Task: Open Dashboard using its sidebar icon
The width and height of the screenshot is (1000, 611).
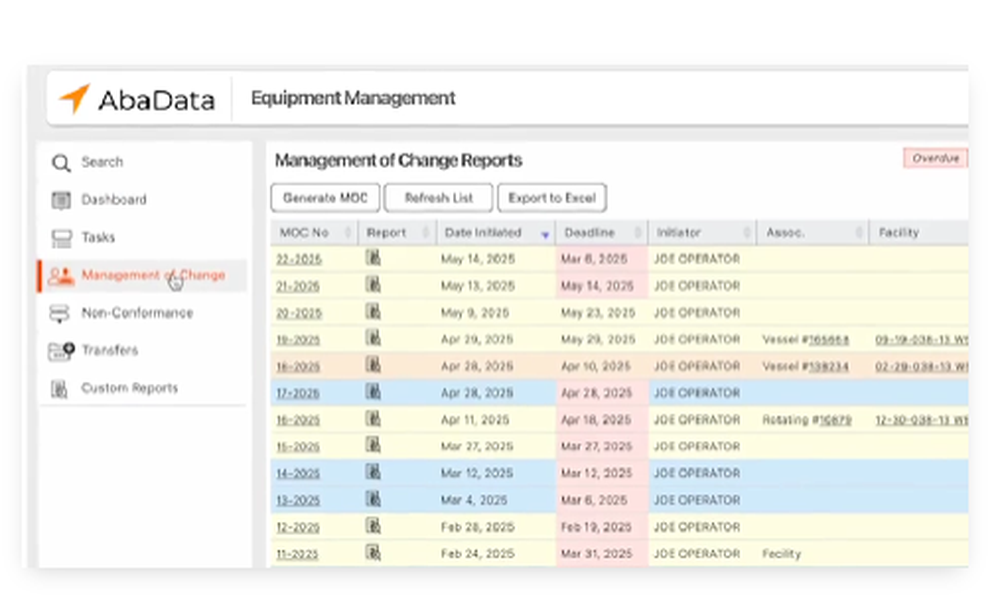Action: coord(61,200)
